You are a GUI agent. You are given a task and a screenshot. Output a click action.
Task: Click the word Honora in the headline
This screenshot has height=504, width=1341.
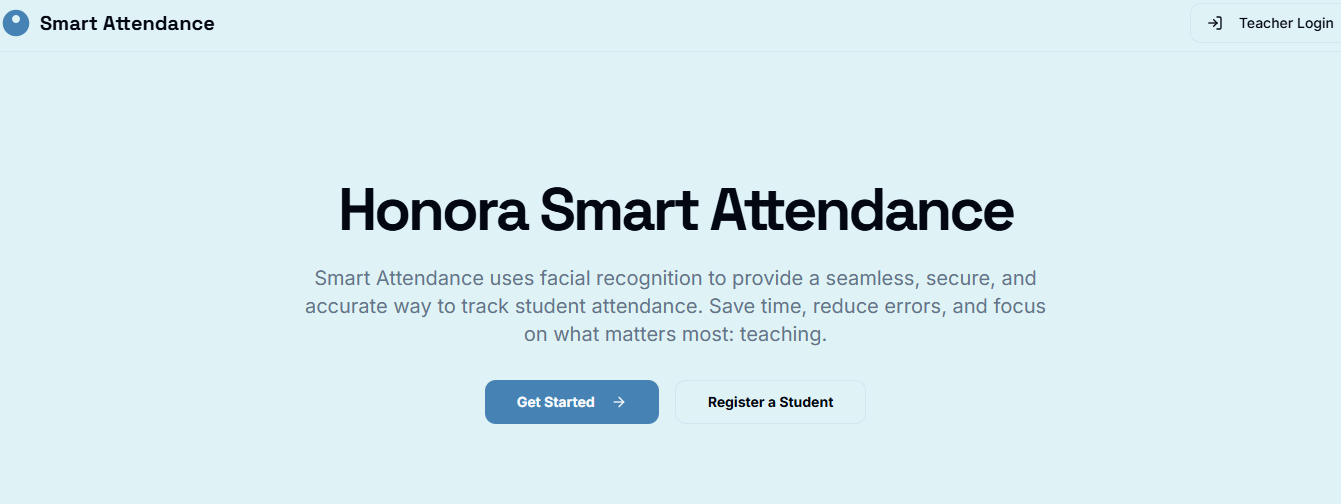pyautogui.click(x=433, y=211)
